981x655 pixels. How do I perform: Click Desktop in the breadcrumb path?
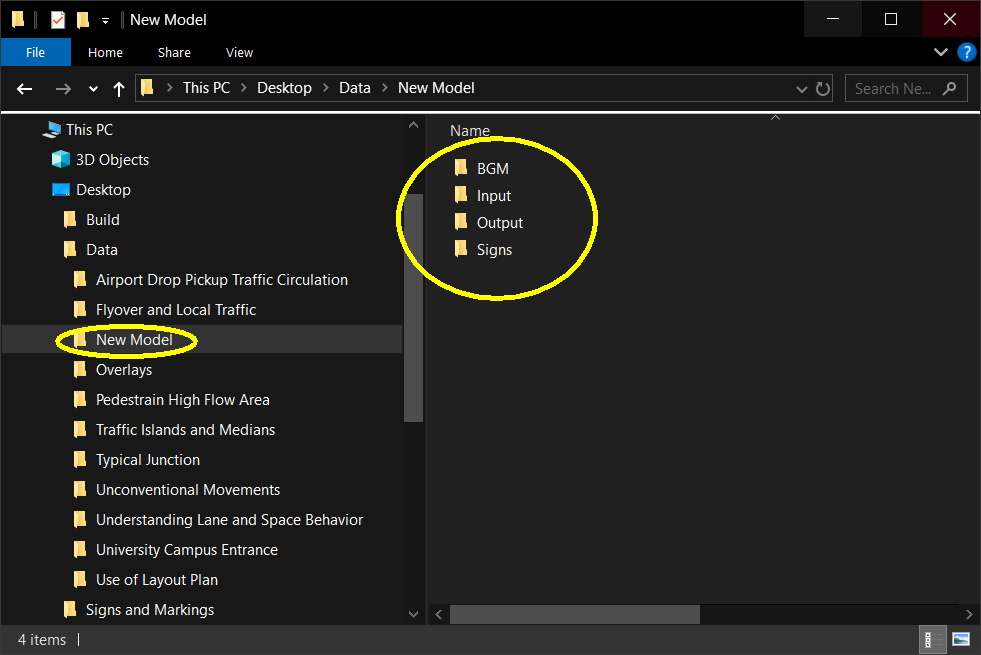(x=284, y=88)
